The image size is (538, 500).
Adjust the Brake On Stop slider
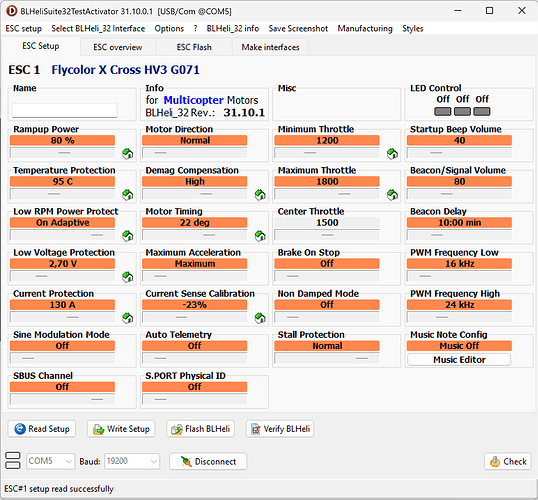(x=327, y=276)
